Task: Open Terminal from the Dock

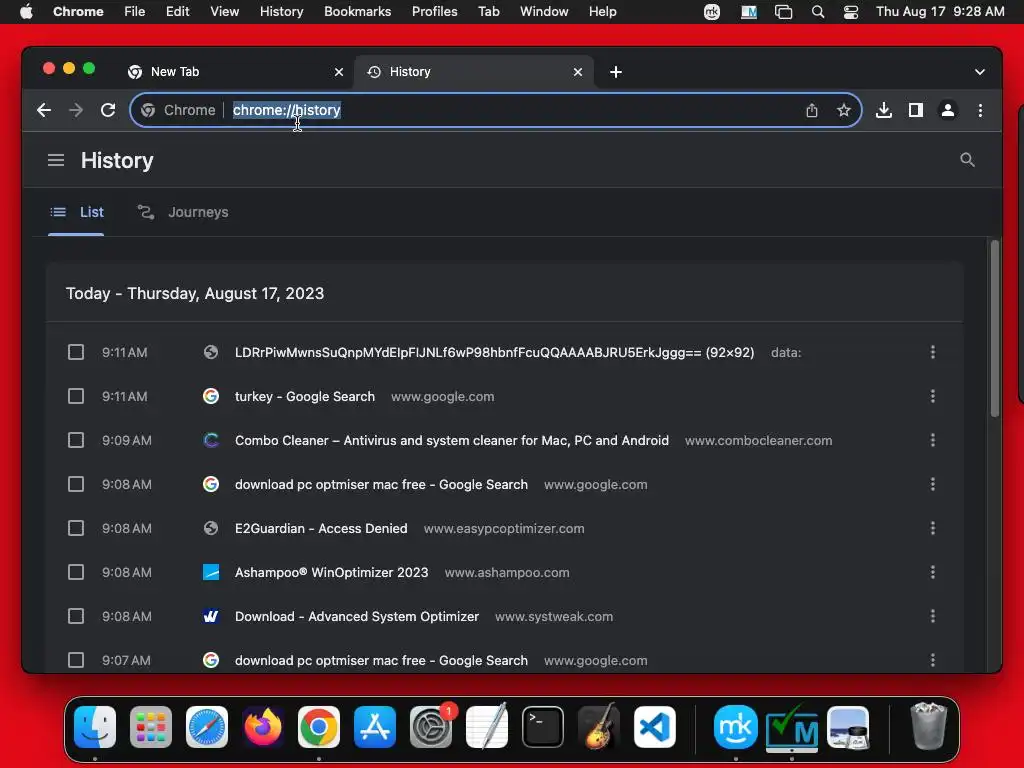Action: tap(543, 727)
